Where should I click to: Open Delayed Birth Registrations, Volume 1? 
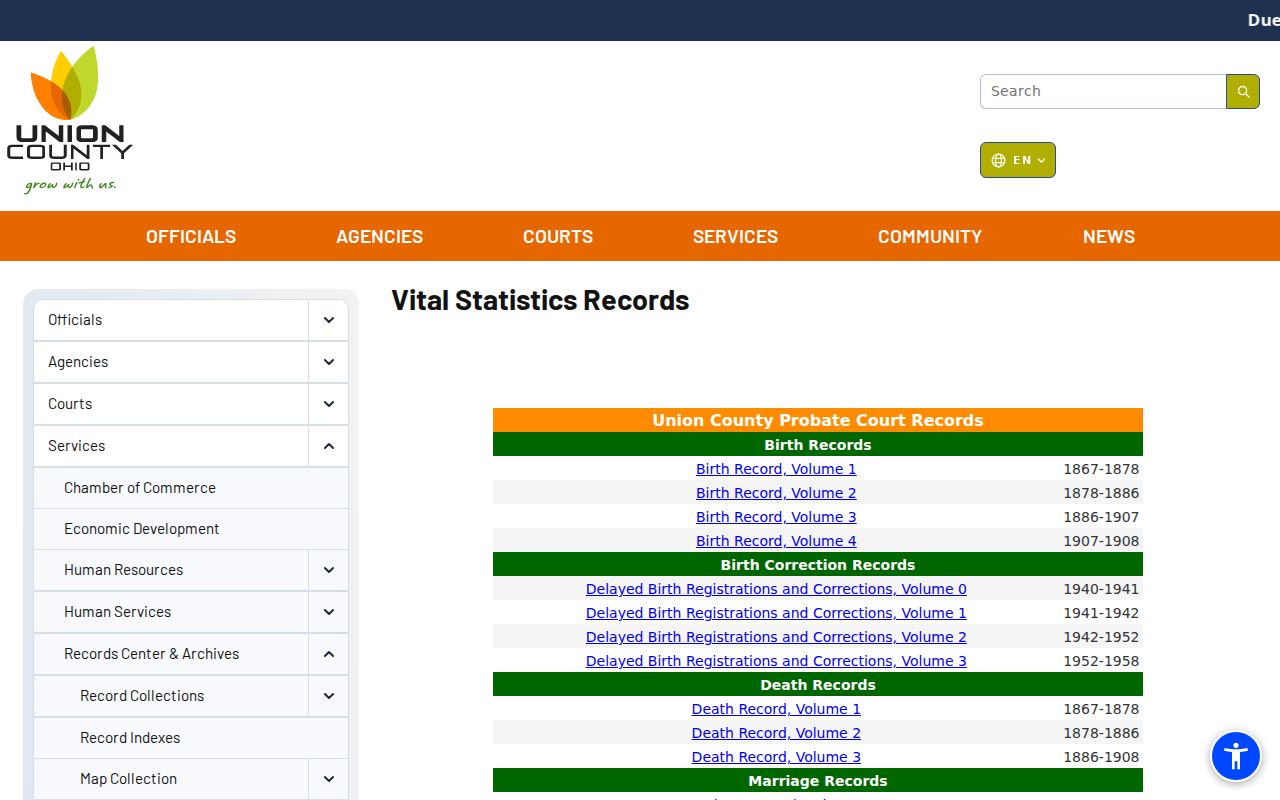[776, 613]
